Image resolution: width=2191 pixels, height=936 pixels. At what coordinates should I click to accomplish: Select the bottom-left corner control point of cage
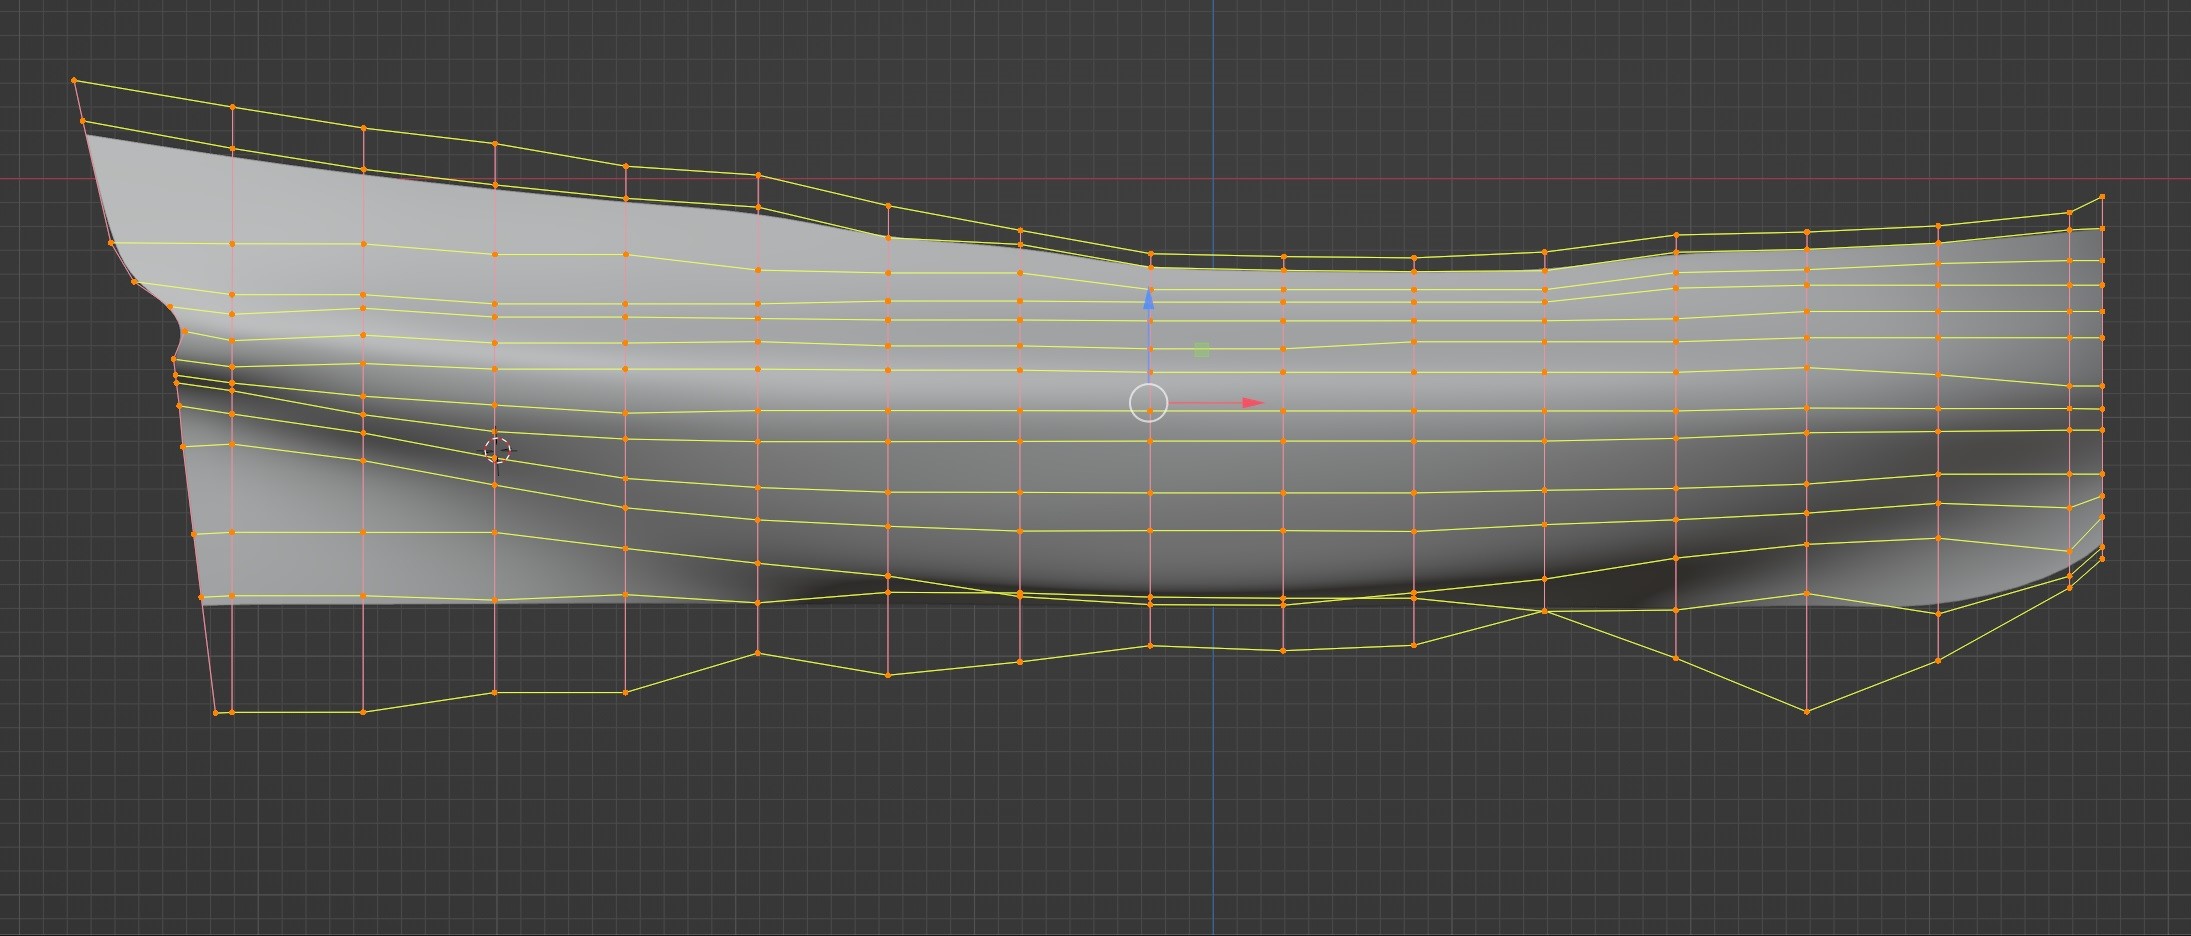215,713
